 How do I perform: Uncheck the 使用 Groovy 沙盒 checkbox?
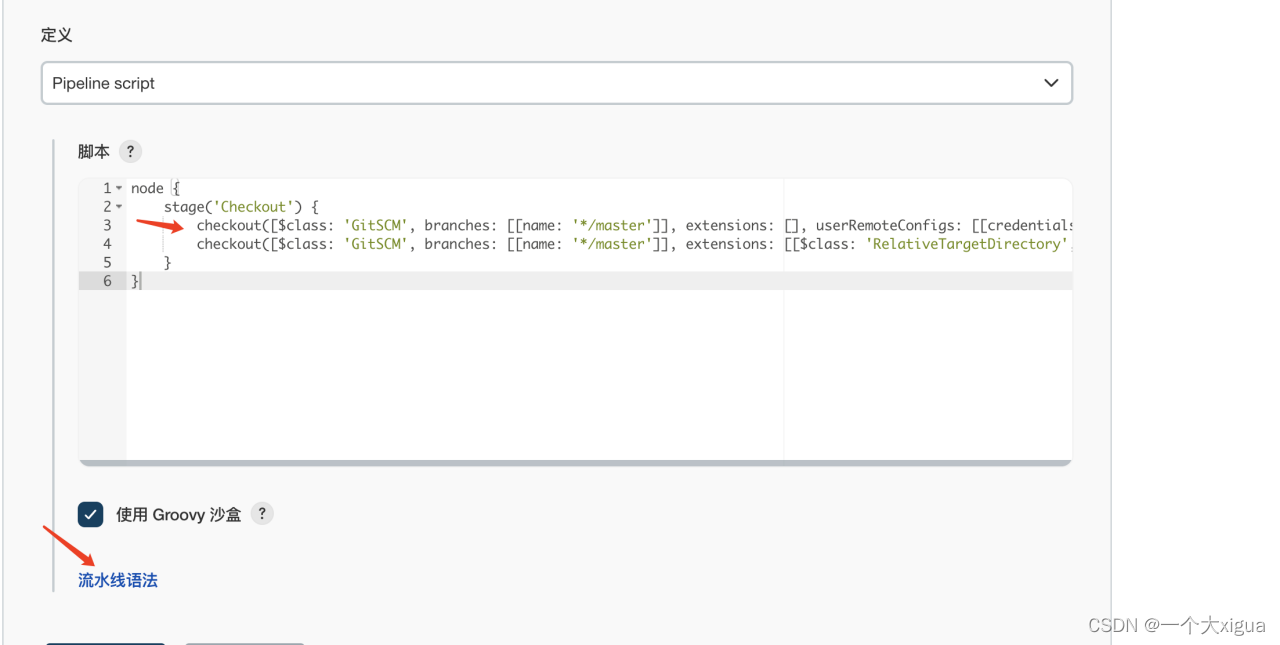click(90, 513)
